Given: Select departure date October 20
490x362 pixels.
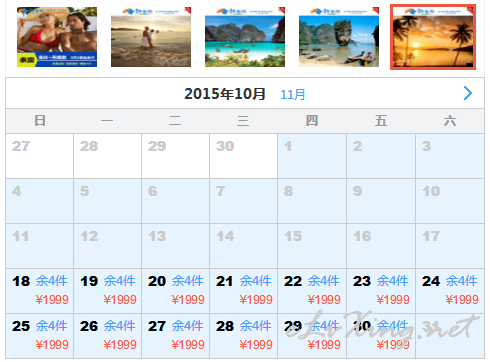Looking at the screenshot, I should pos(176,291).
